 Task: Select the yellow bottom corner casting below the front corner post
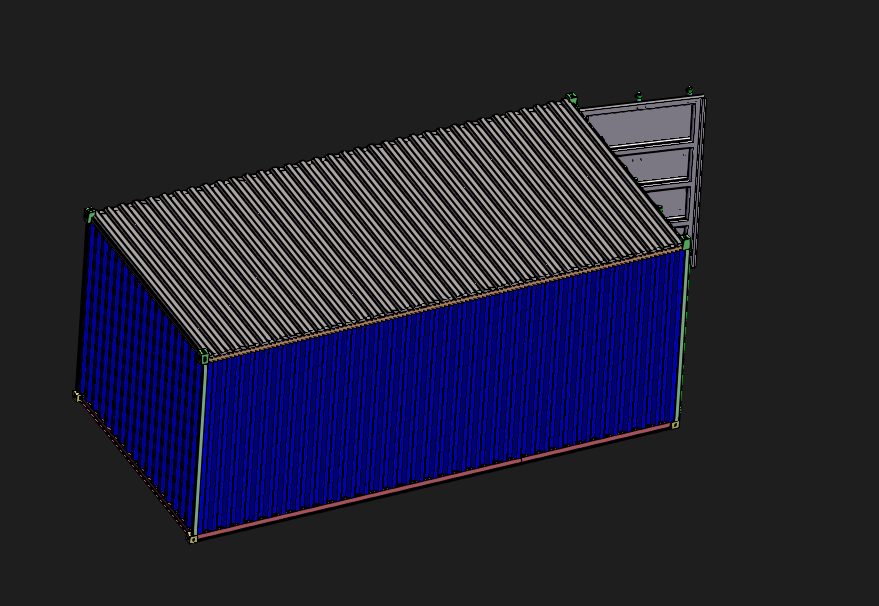(192, 538)
